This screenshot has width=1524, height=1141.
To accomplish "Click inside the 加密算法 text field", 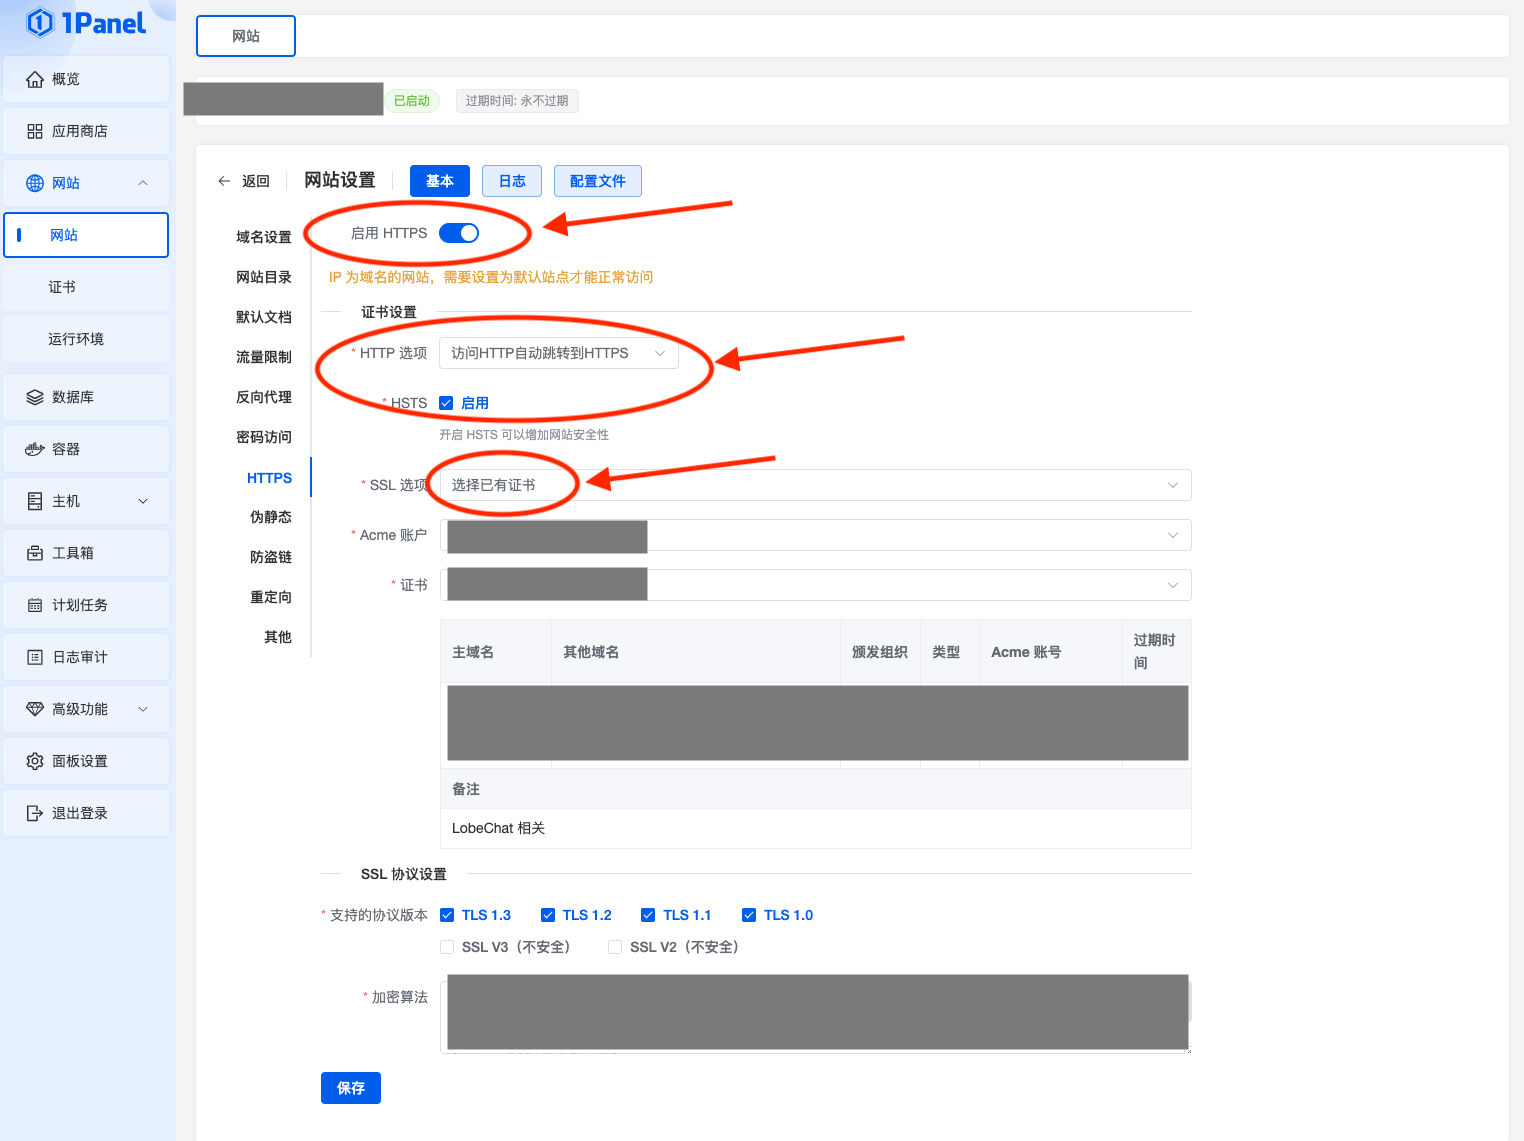I will pos(815,1012).
